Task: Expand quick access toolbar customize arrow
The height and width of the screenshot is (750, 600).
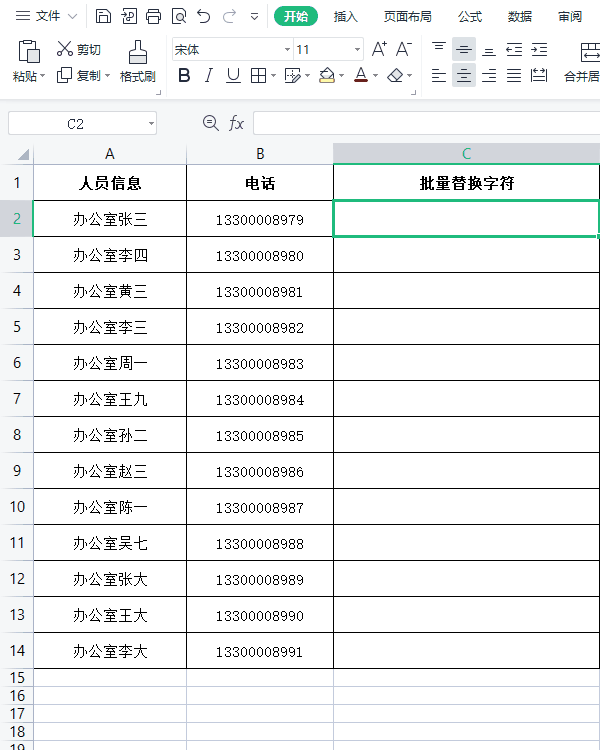Action: coord(255,17)
